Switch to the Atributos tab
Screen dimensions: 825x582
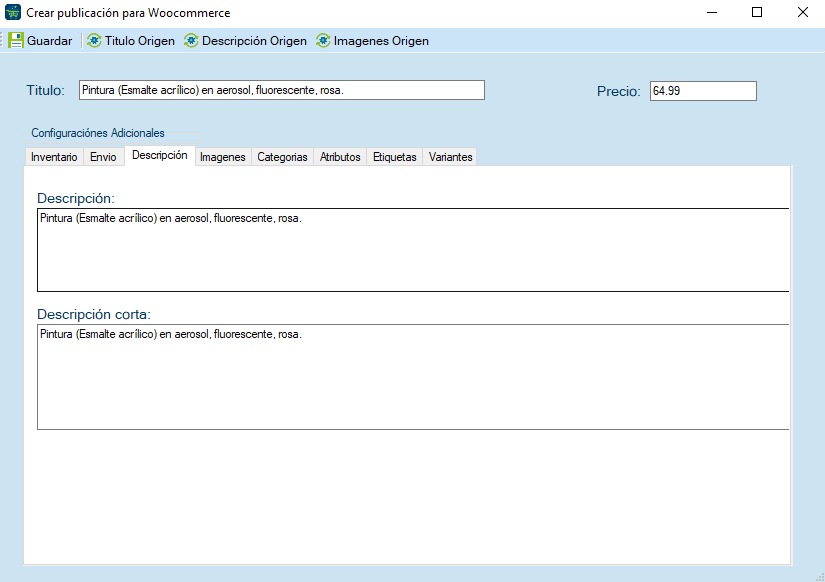(x=340, y=157)
